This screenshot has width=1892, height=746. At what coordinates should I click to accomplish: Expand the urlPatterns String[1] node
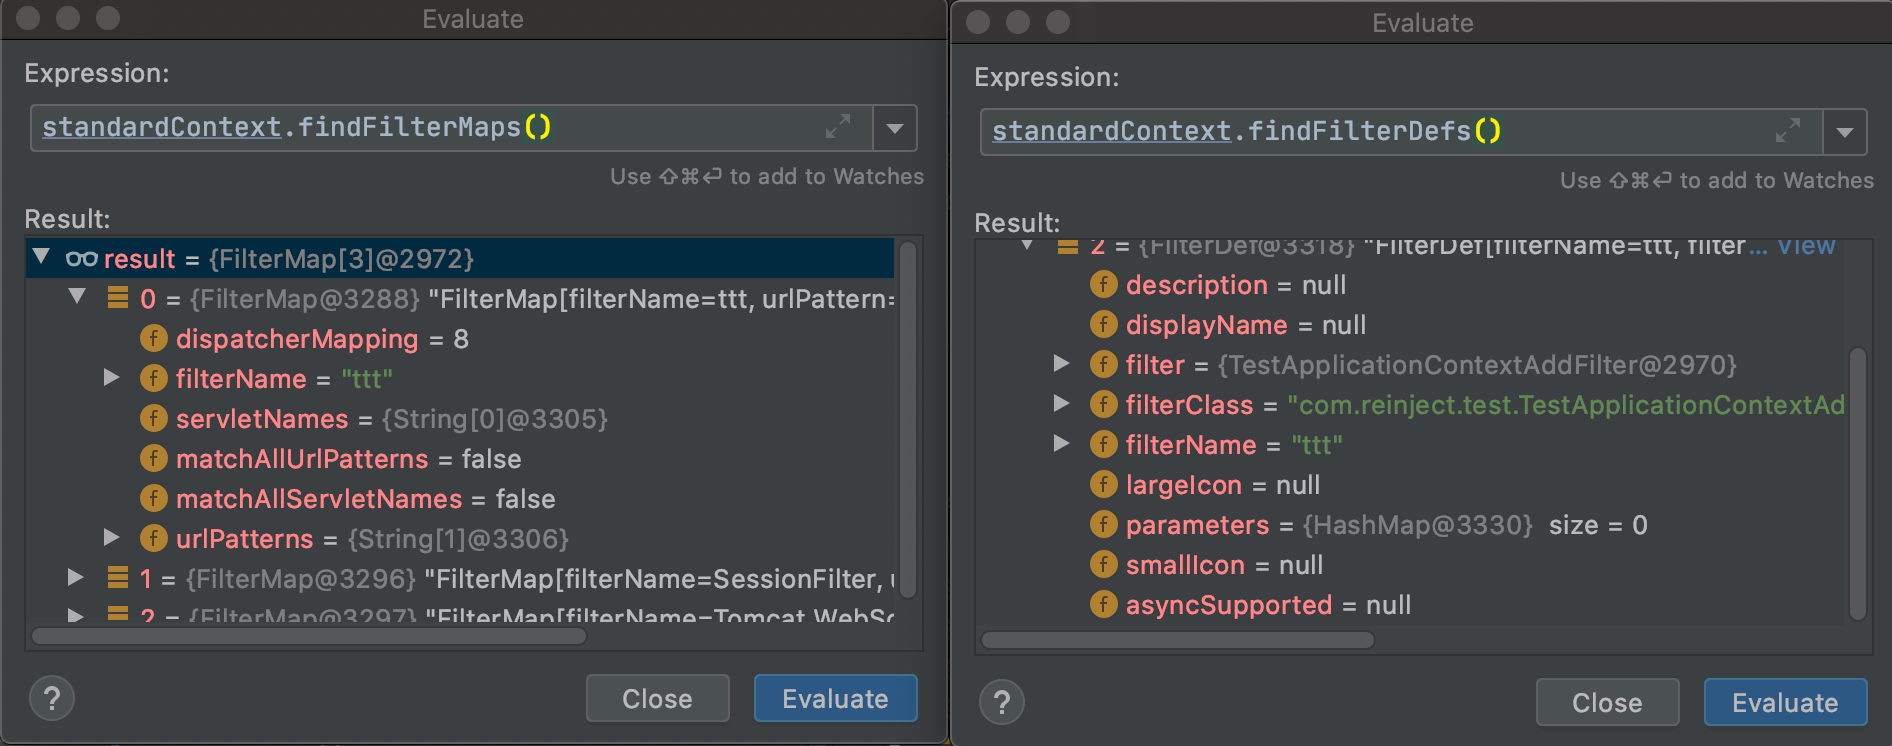(112, 538)
